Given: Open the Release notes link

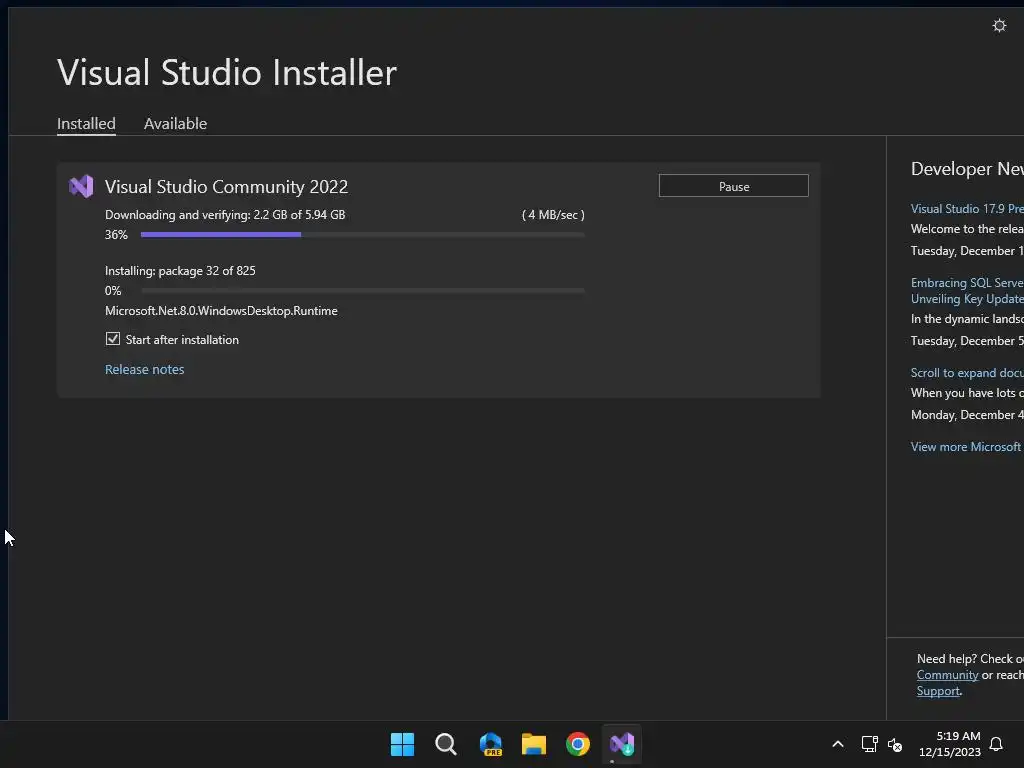Looking at the screenshot, I should pyautogui.click(x=144, y=370).
